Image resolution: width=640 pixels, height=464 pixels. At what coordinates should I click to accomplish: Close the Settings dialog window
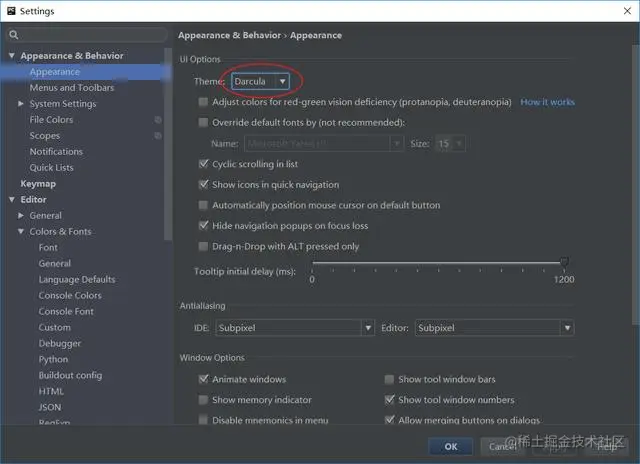point(627,11)
